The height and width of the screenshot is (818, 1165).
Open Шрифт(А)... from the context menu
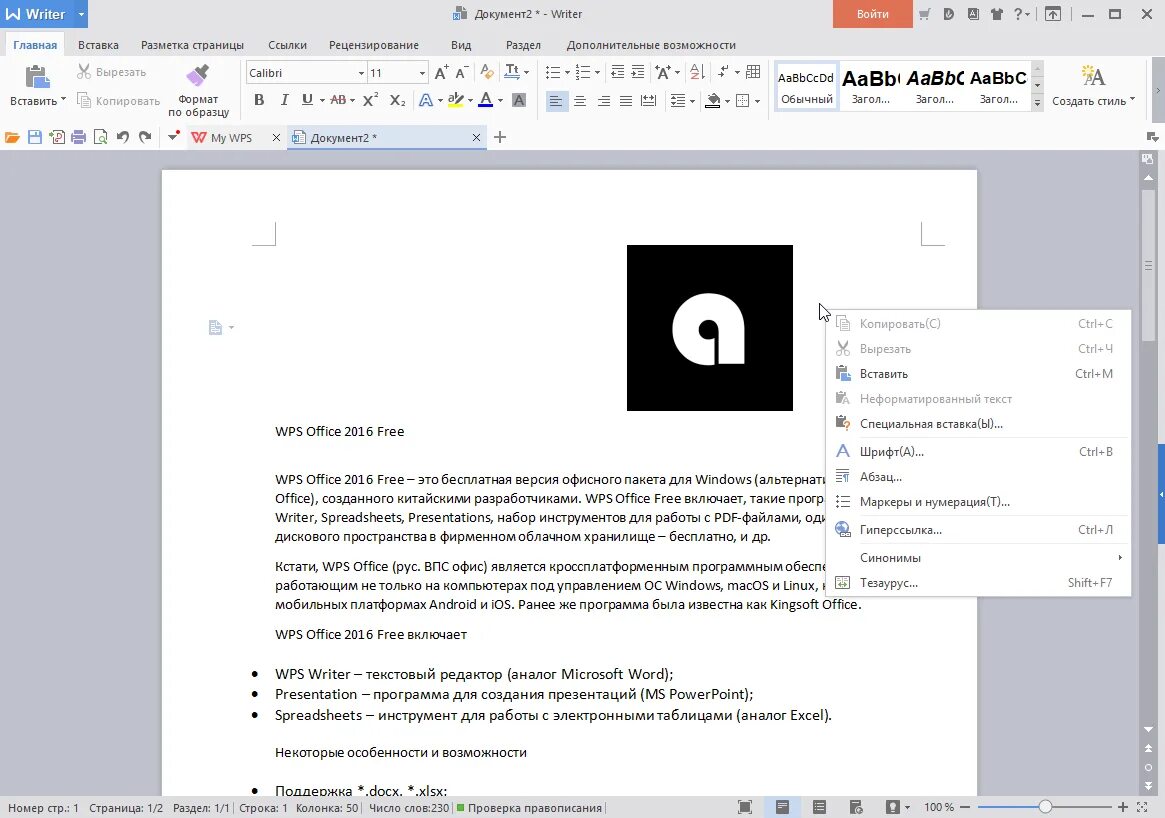978,452
